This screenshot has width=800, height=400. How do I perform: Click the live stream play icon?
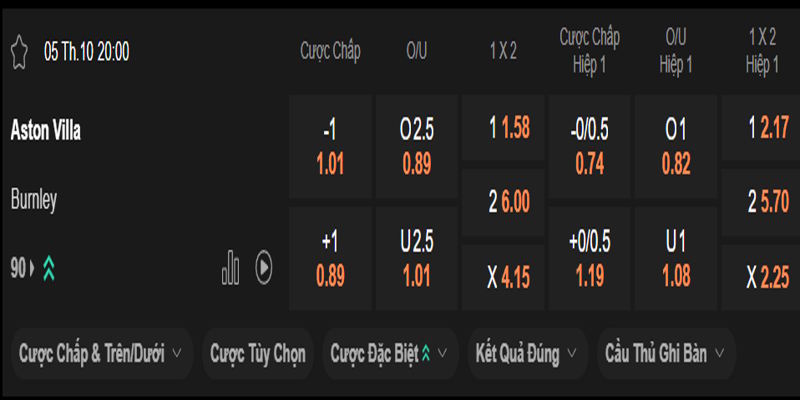point(264,267)
